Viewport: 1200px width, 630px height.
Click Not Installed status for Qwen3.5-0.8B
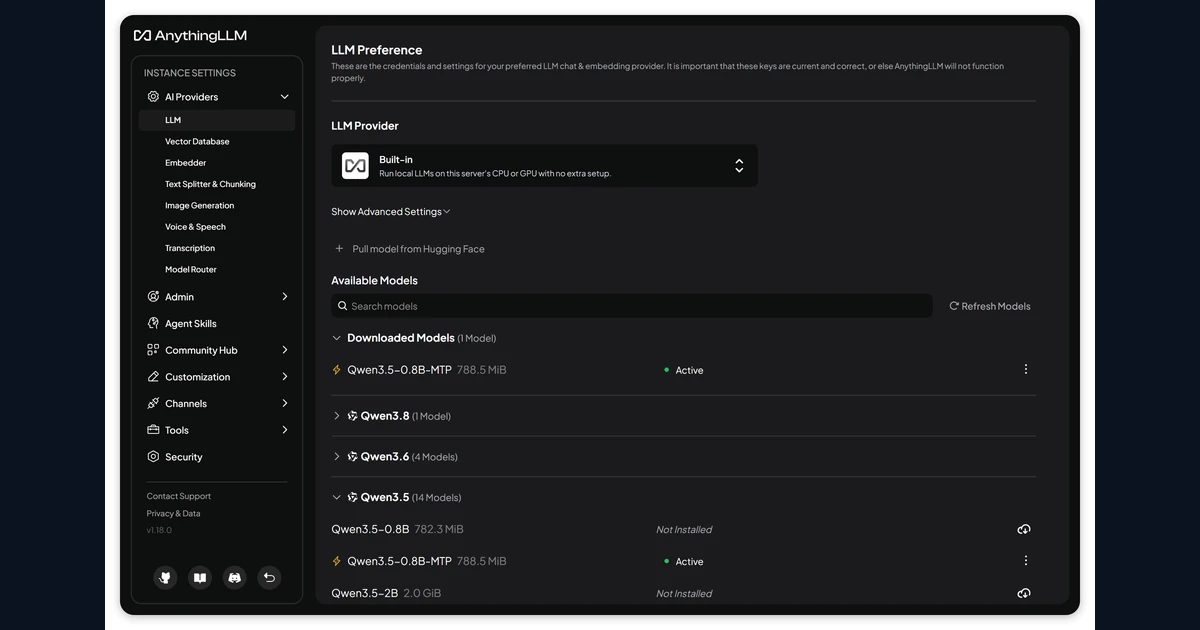[684, 530]
